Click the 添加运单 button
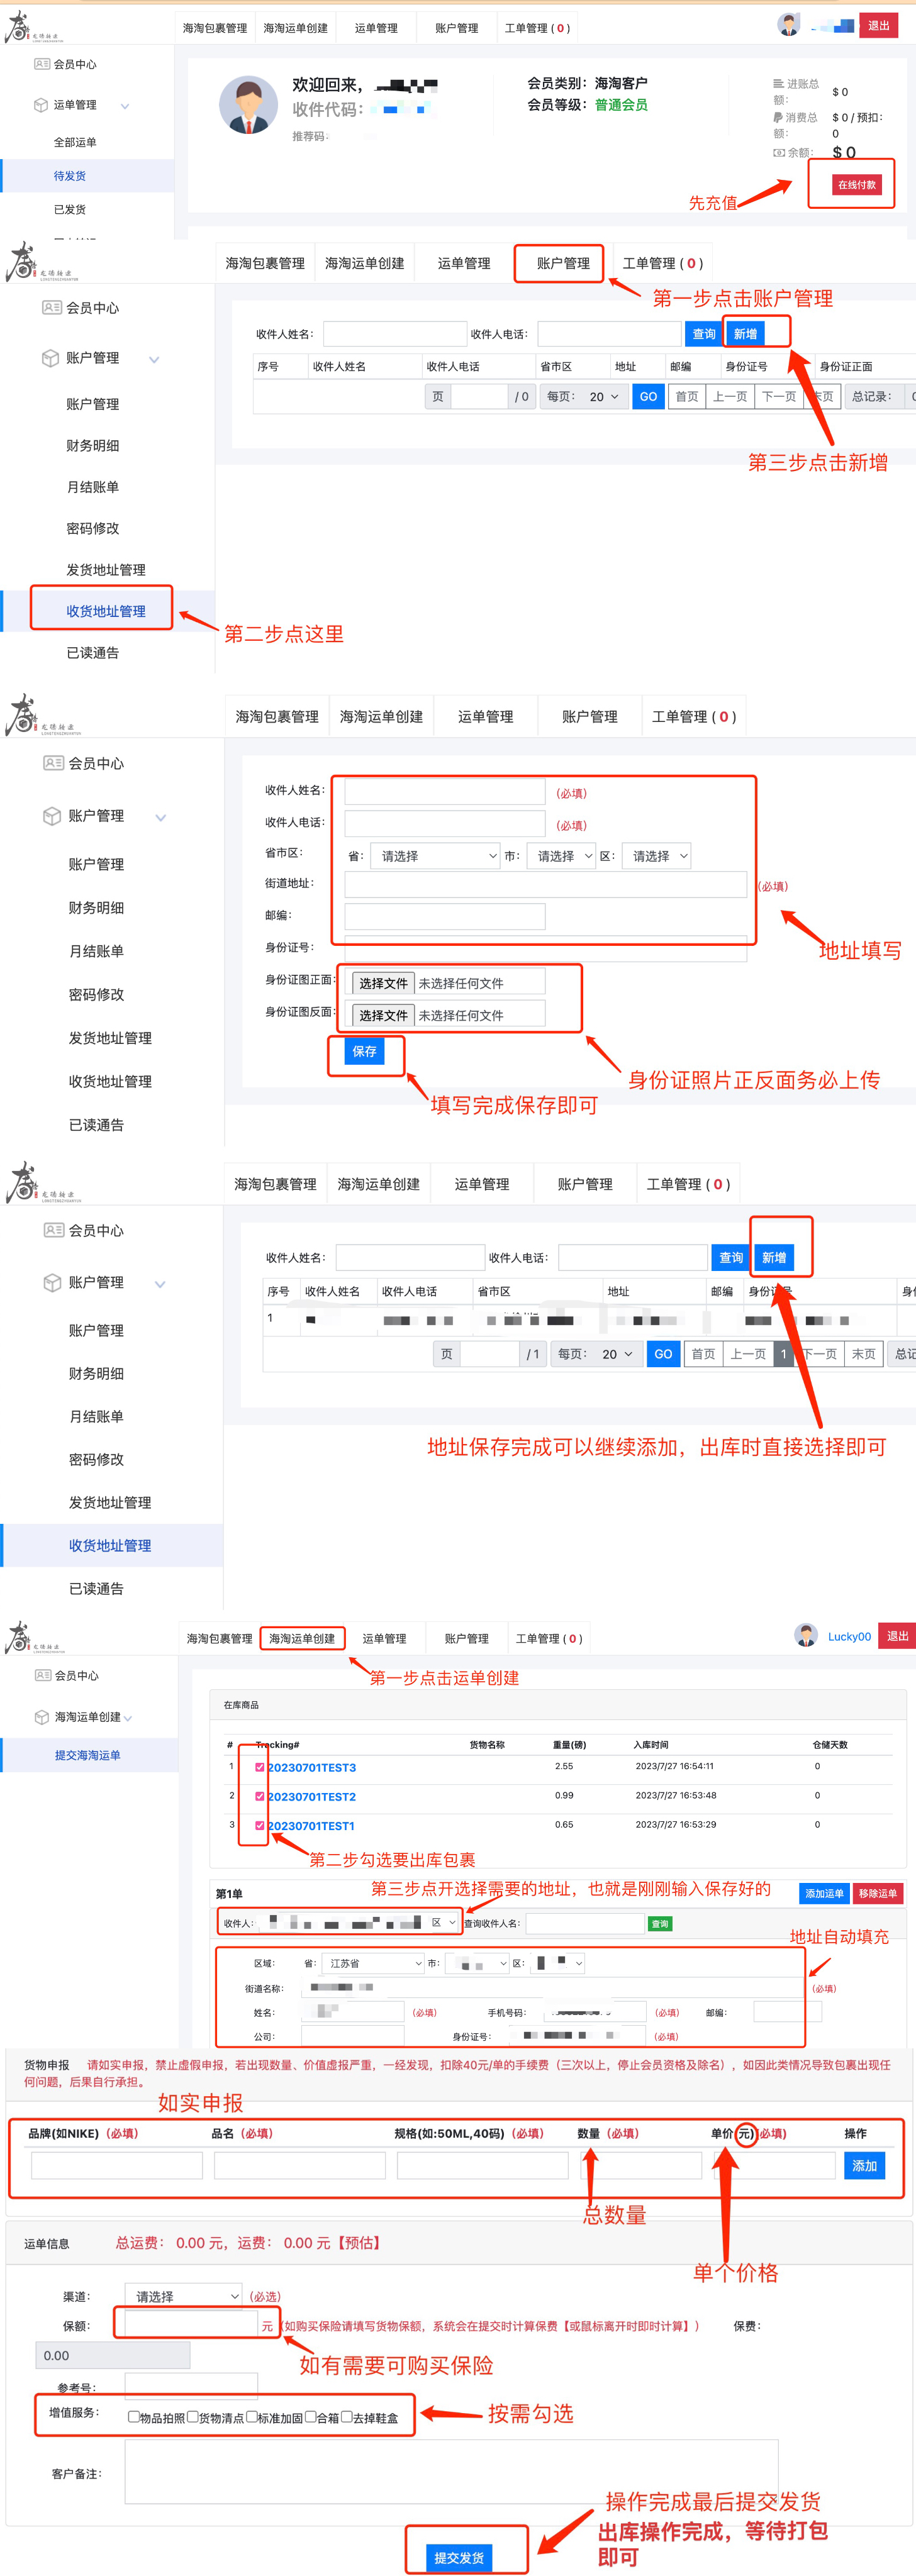Screen dimensions: 916x2576 coord(824,1893)
